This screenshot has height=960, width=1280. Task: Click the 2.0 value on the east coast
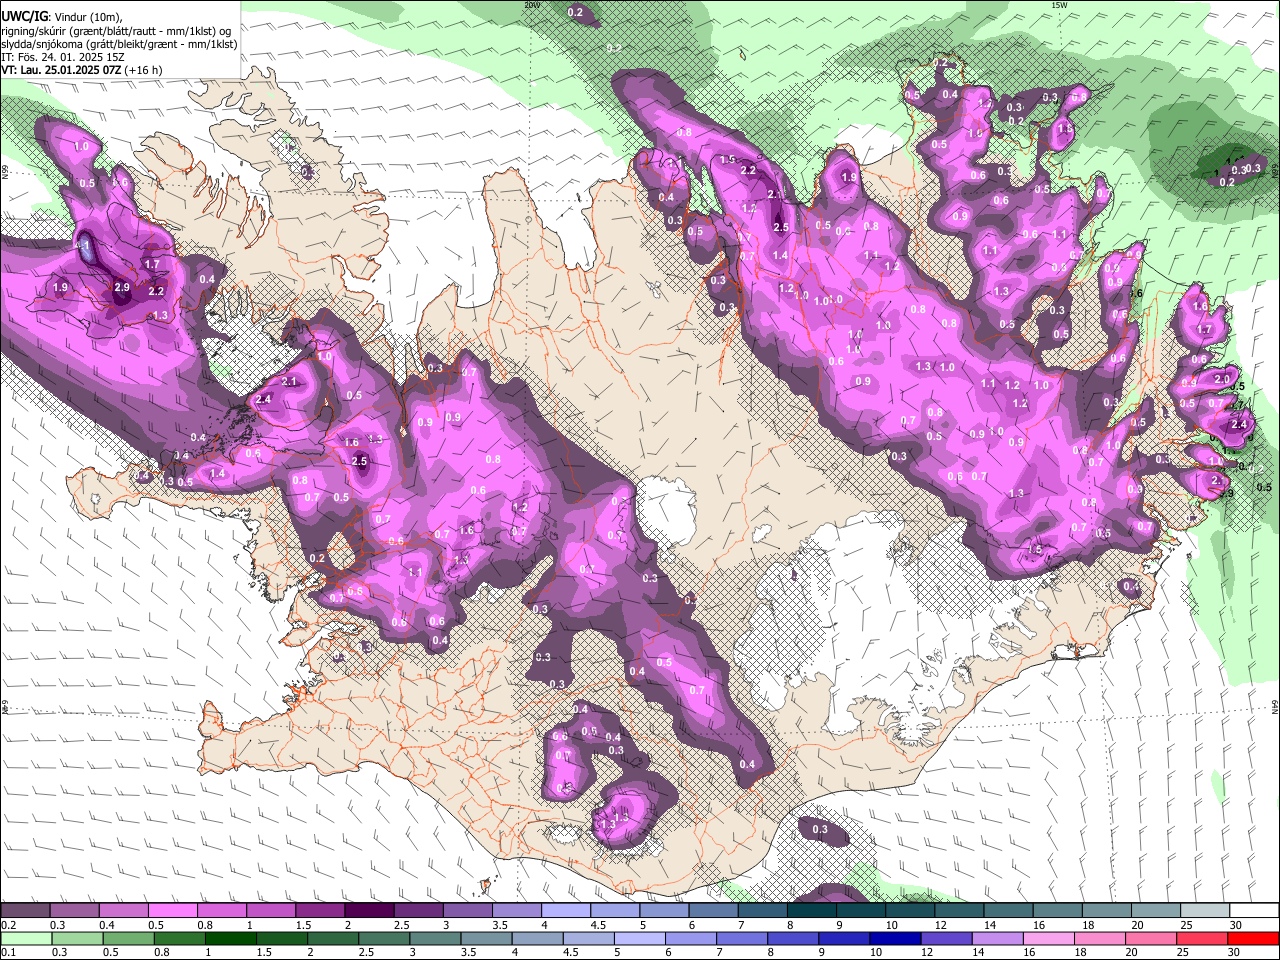1222,380
